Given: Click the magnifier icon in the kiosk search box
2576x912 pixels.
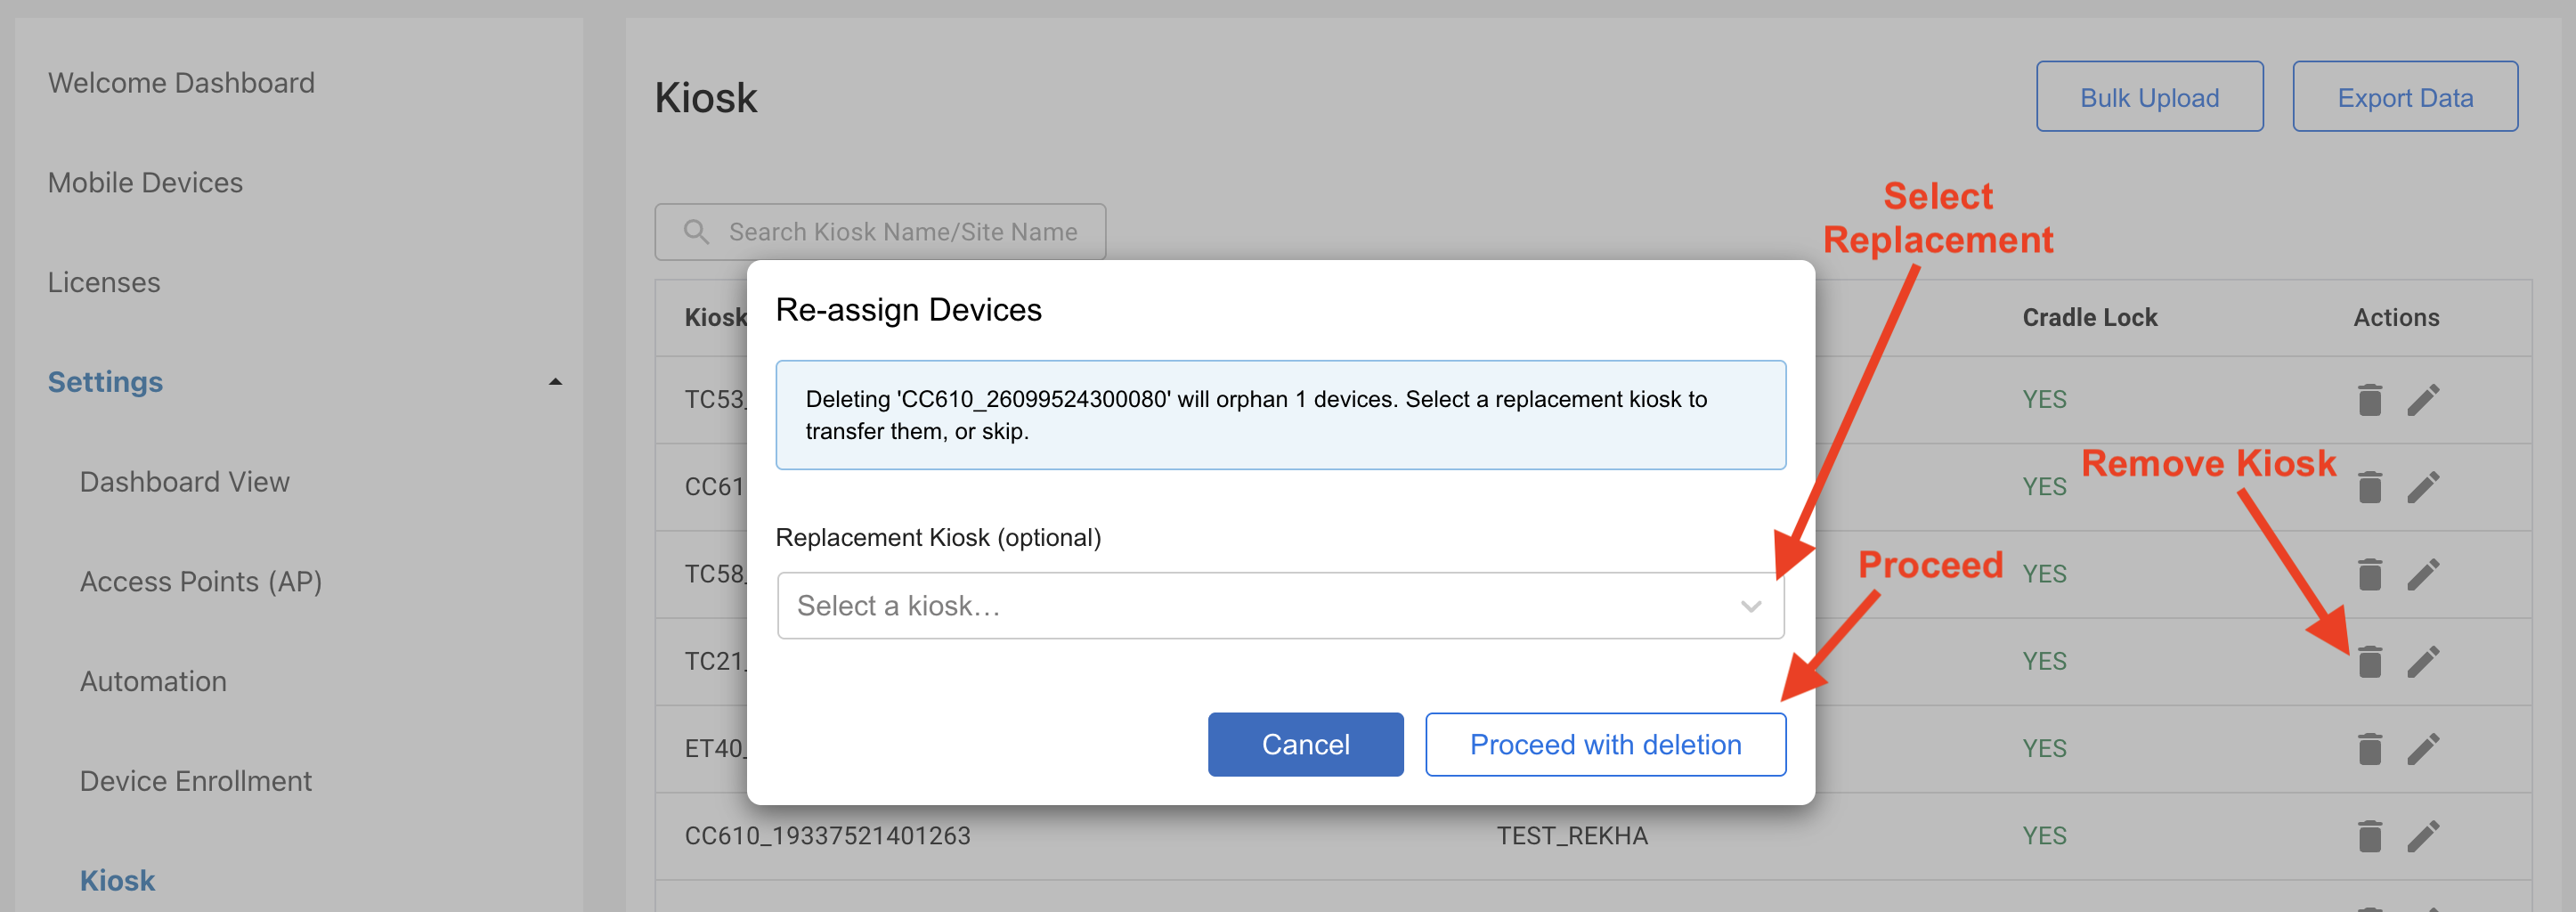Looking at the screenshot, I should click(x=696, y=232).
